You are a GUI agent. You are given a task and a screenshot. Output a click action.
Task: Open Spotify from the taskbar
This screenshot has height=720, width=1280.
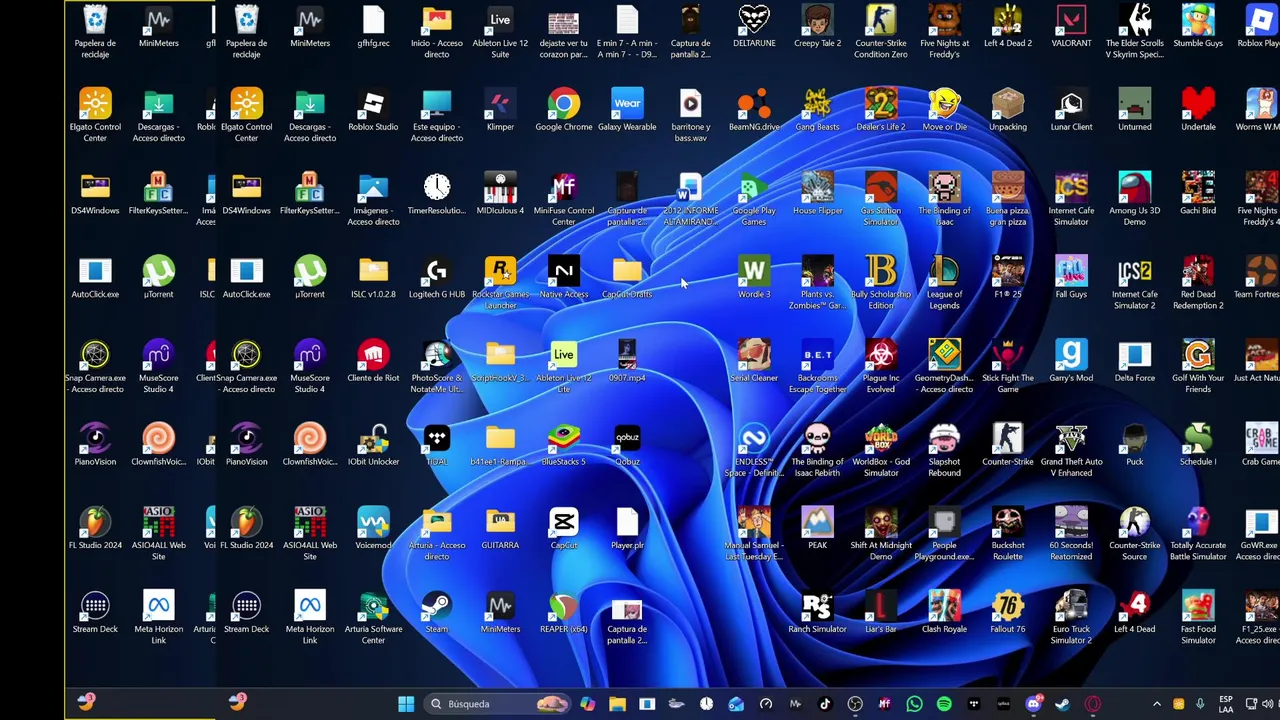[944, 704]
